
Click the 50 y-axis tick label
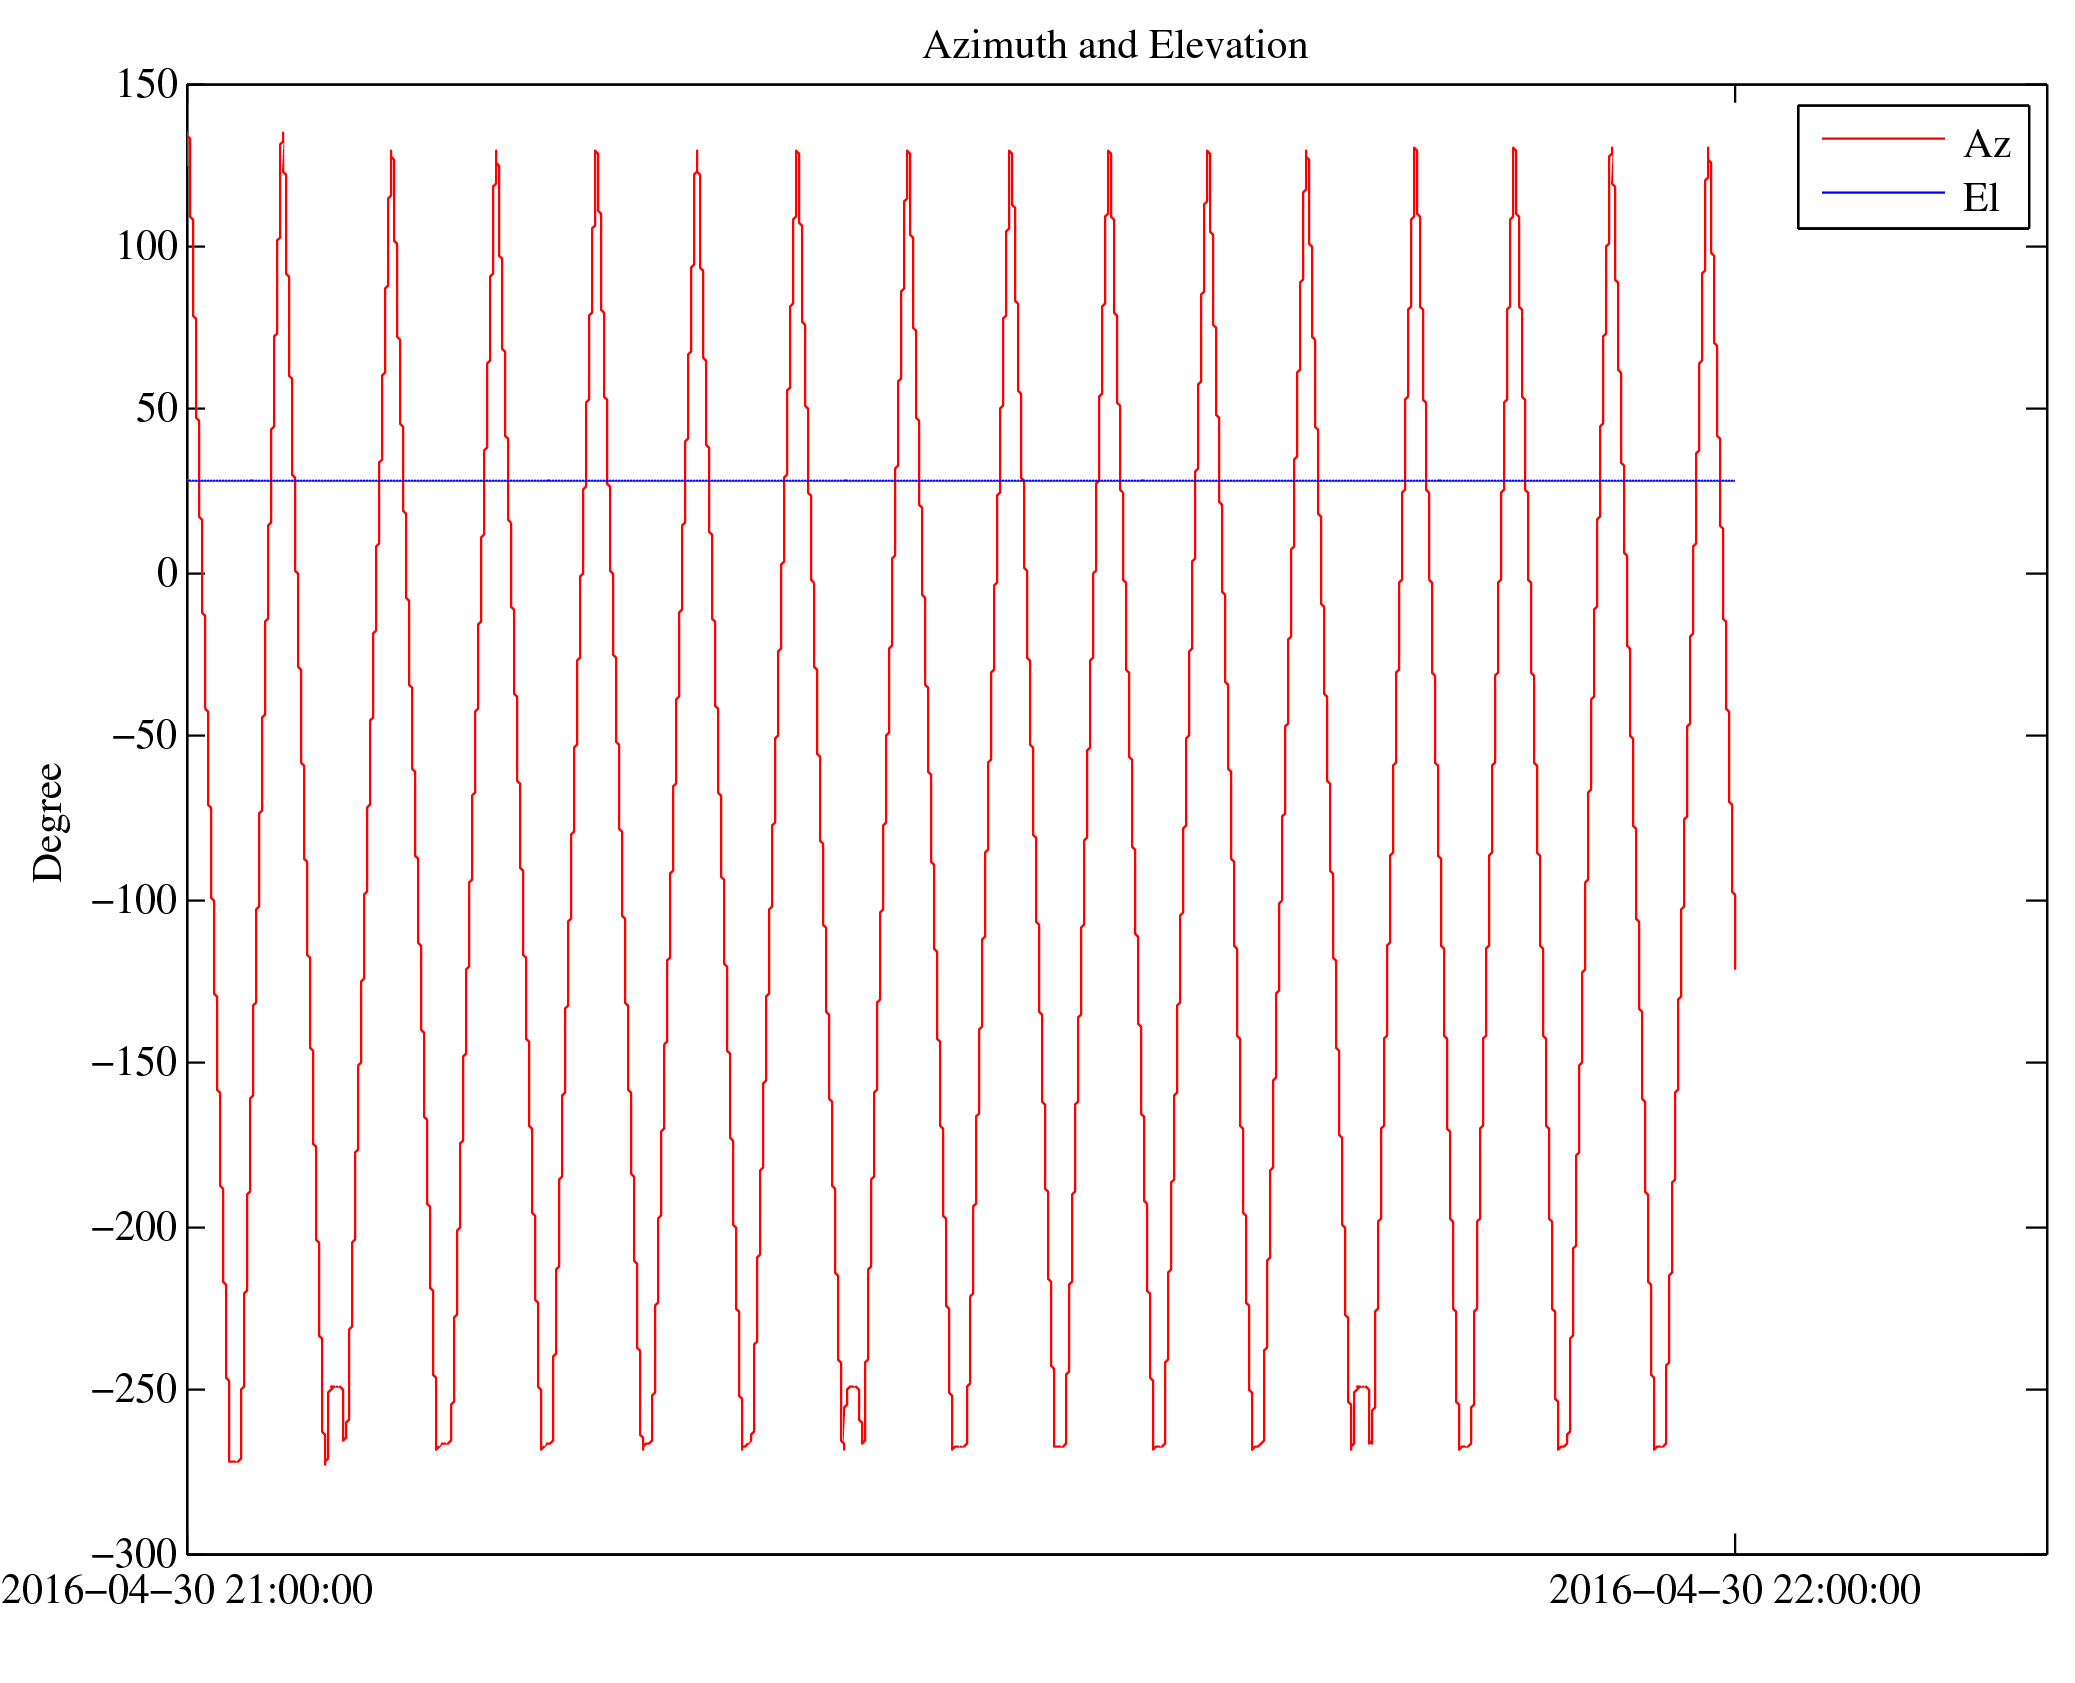tap(156, 409)
